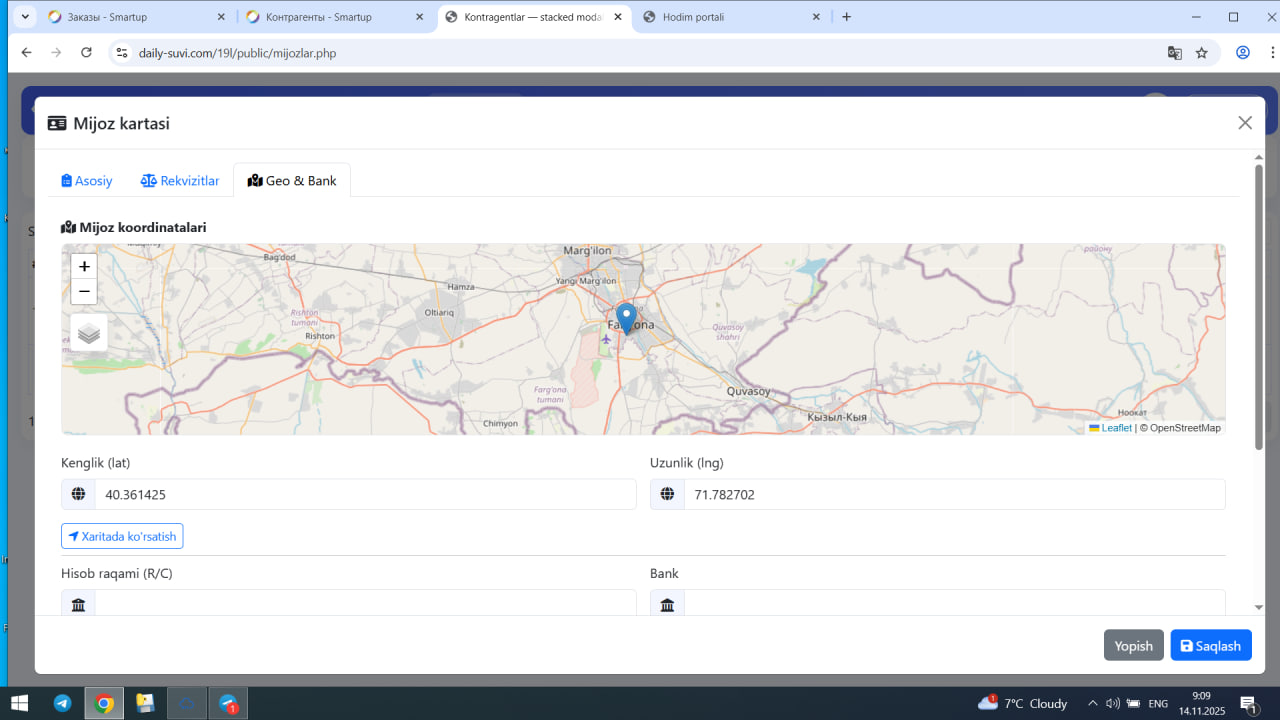Image resolution: width=1280 pixels, height=720 pixels.
Task: Expand the Chrome tab search dropdown
Action: click(24, 17)
